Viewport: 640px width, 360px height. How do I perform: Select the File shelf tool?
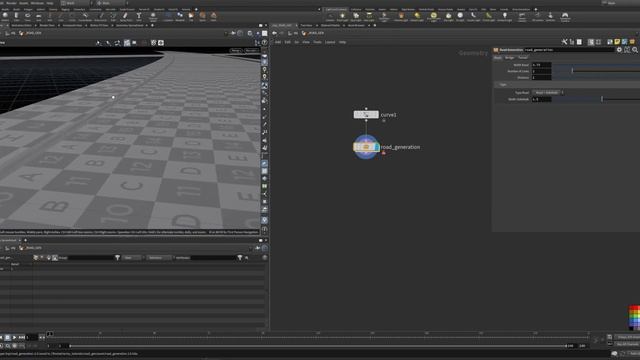[191, 16]
